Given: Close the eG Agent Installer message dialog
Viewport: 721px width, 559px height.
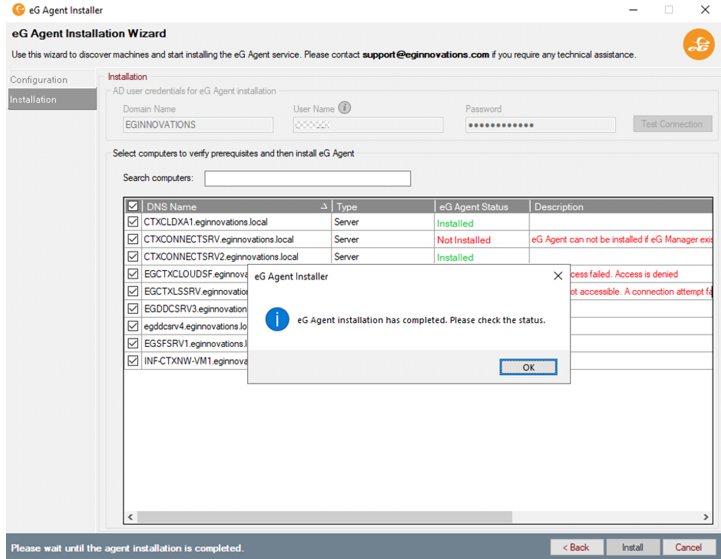Looking at the screenshot, I should (x=558, y=276).
